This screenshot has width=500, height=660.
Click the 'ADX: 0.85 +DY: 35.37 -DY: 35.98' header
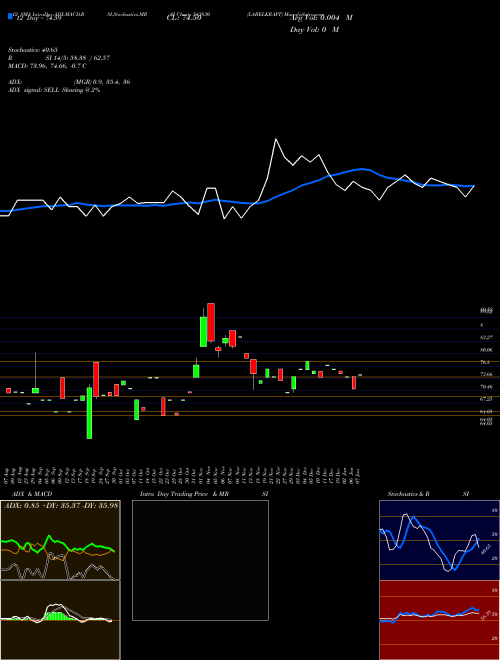61,506
